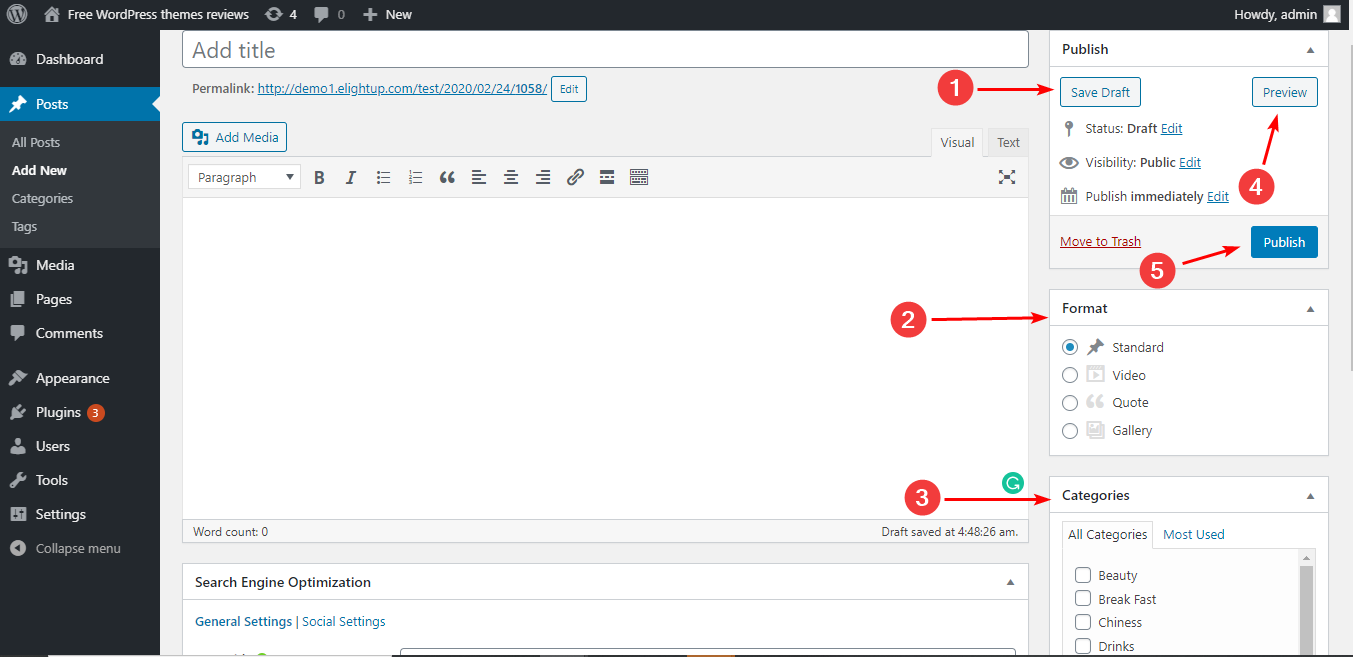Screen dimensions: 1353x657
Task: Check the Break Fast category
Action: coord(1082,598)
